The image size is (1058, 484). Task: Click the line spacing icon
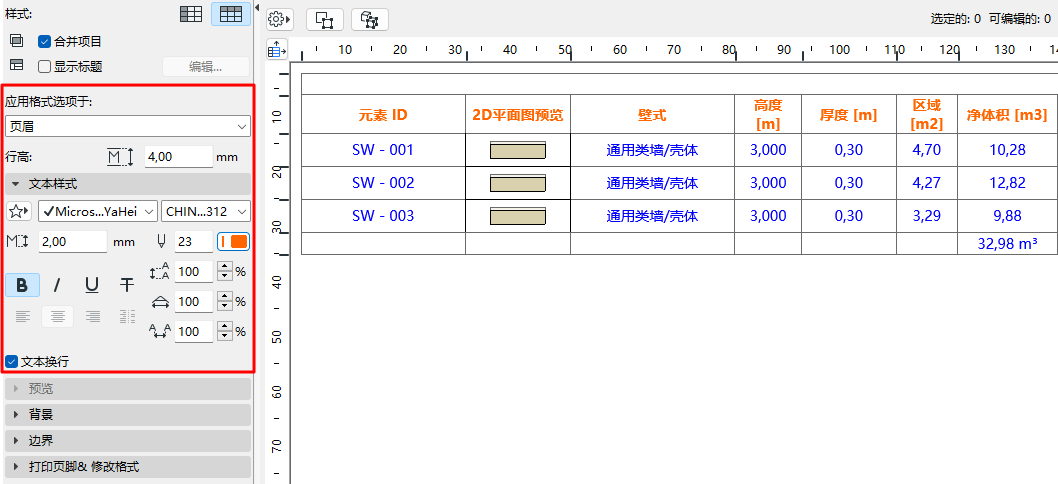click(160, 272)
